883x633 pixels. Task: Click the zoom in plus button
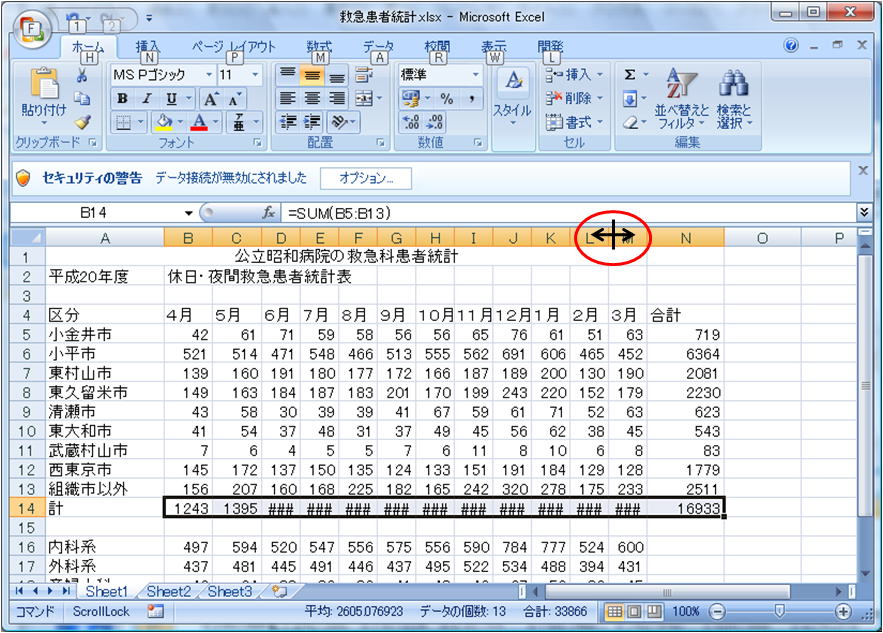coord(843,612)
